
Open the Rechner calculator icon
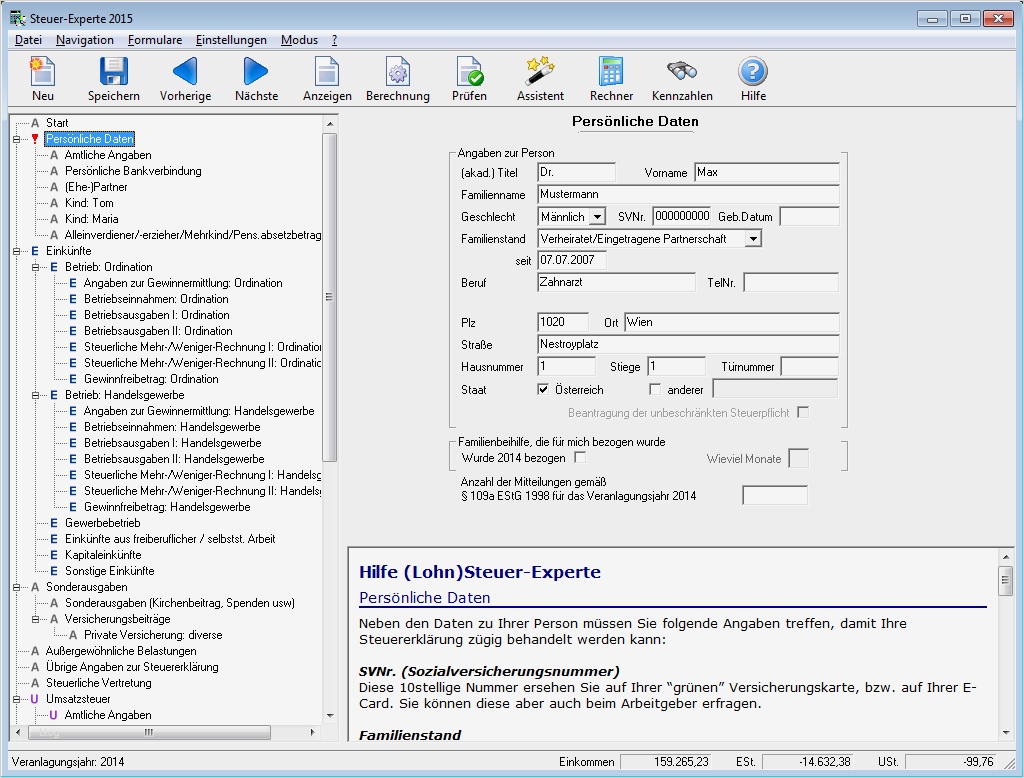[x=611, y=73]
